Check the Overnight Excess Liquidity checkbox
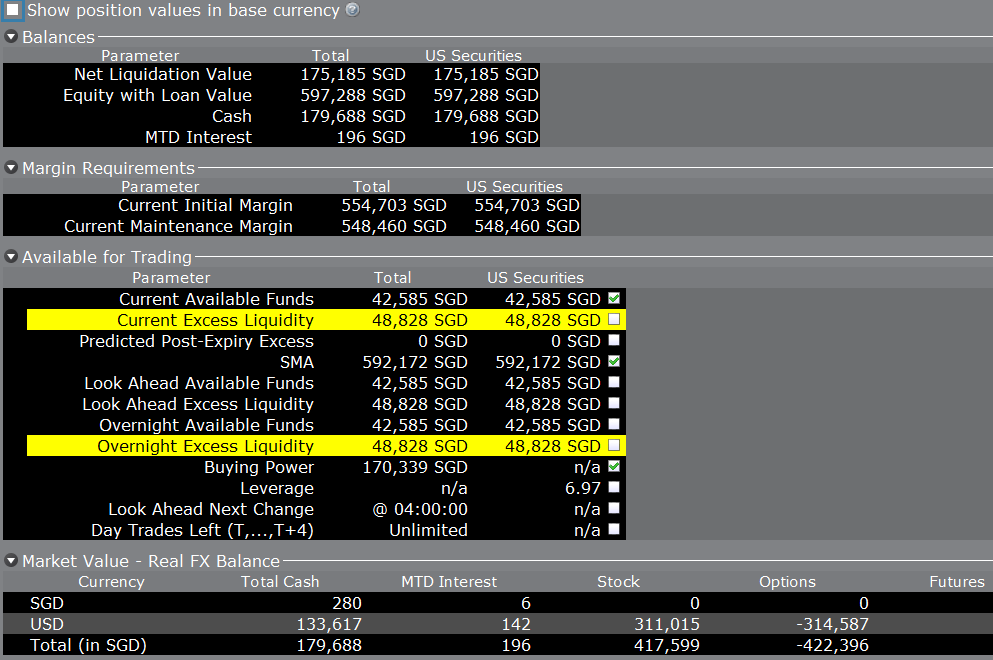This screenshot has height=660, width=993. 614,446
